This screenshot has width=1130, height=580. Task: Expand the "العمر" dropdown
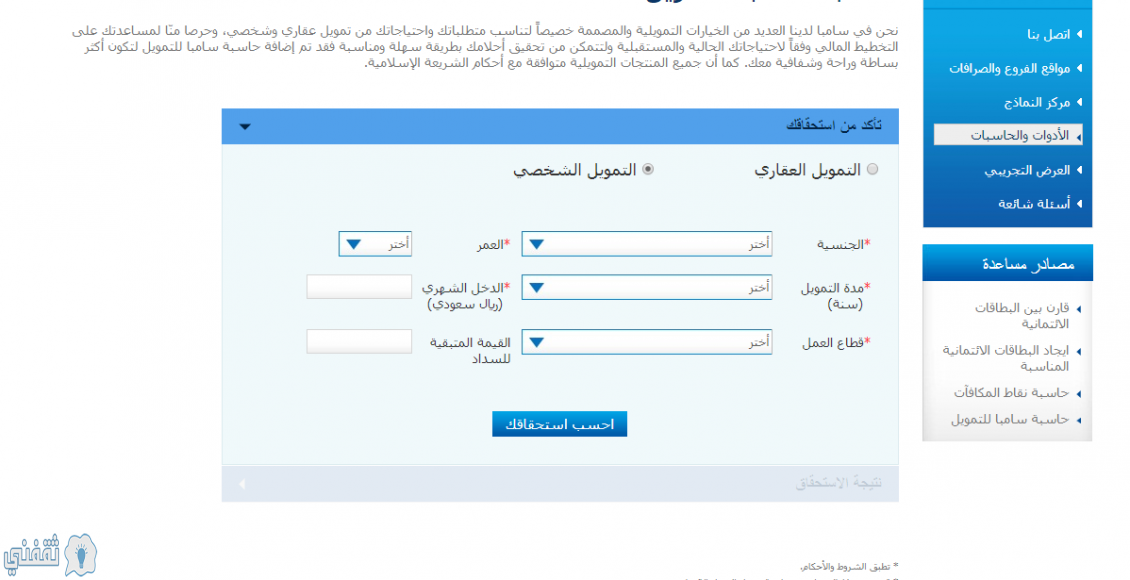point(375,244)
